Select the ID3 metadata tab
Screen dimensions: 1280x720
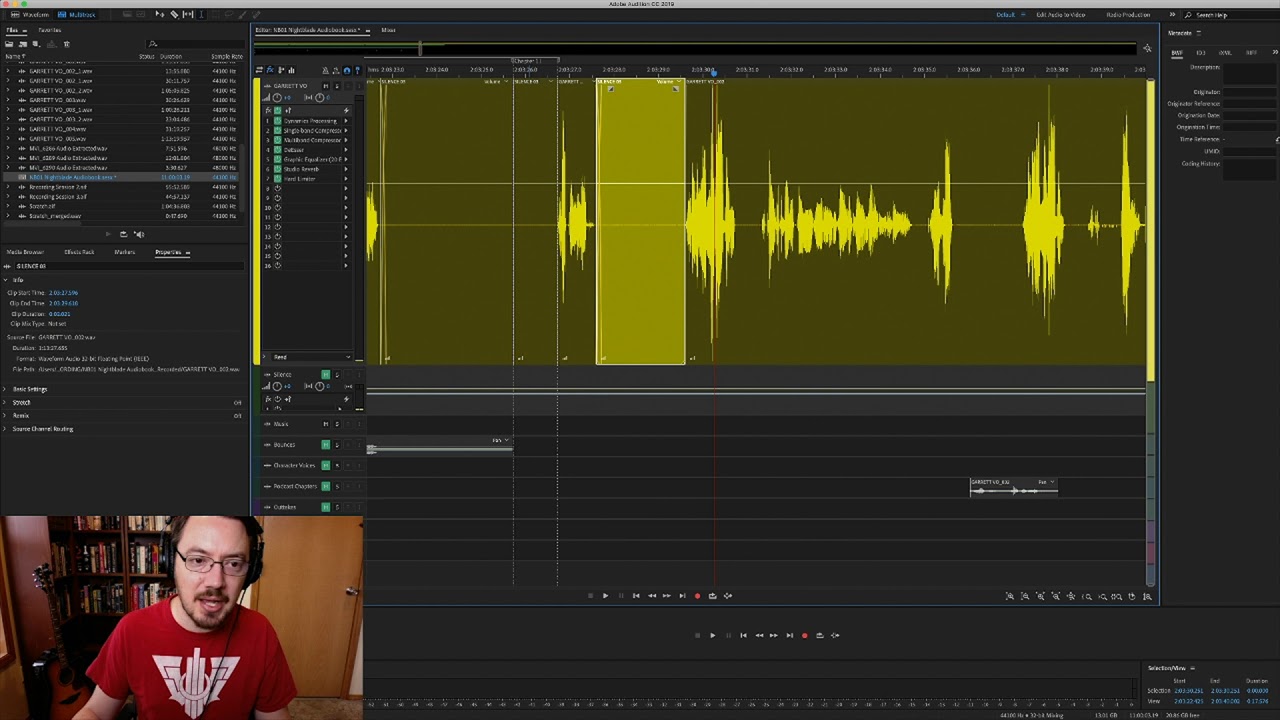tap(1201, 52)
